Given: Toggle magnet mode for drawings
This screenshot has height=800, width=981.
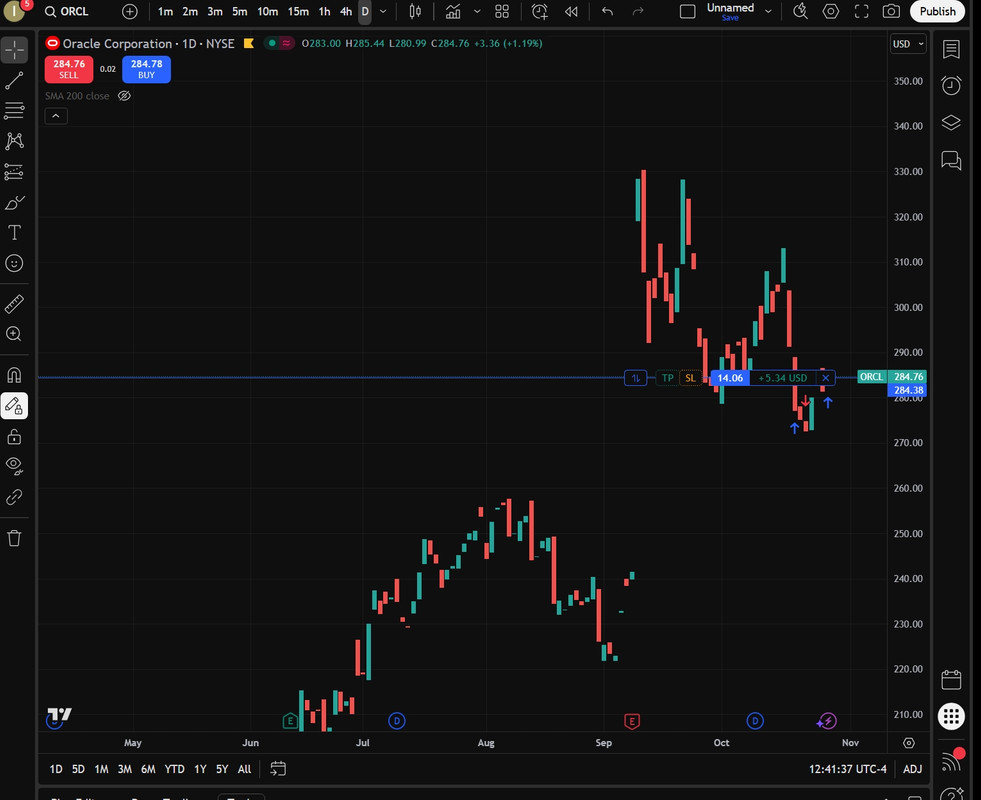Looking at the screenshot, I should [14, 375].
